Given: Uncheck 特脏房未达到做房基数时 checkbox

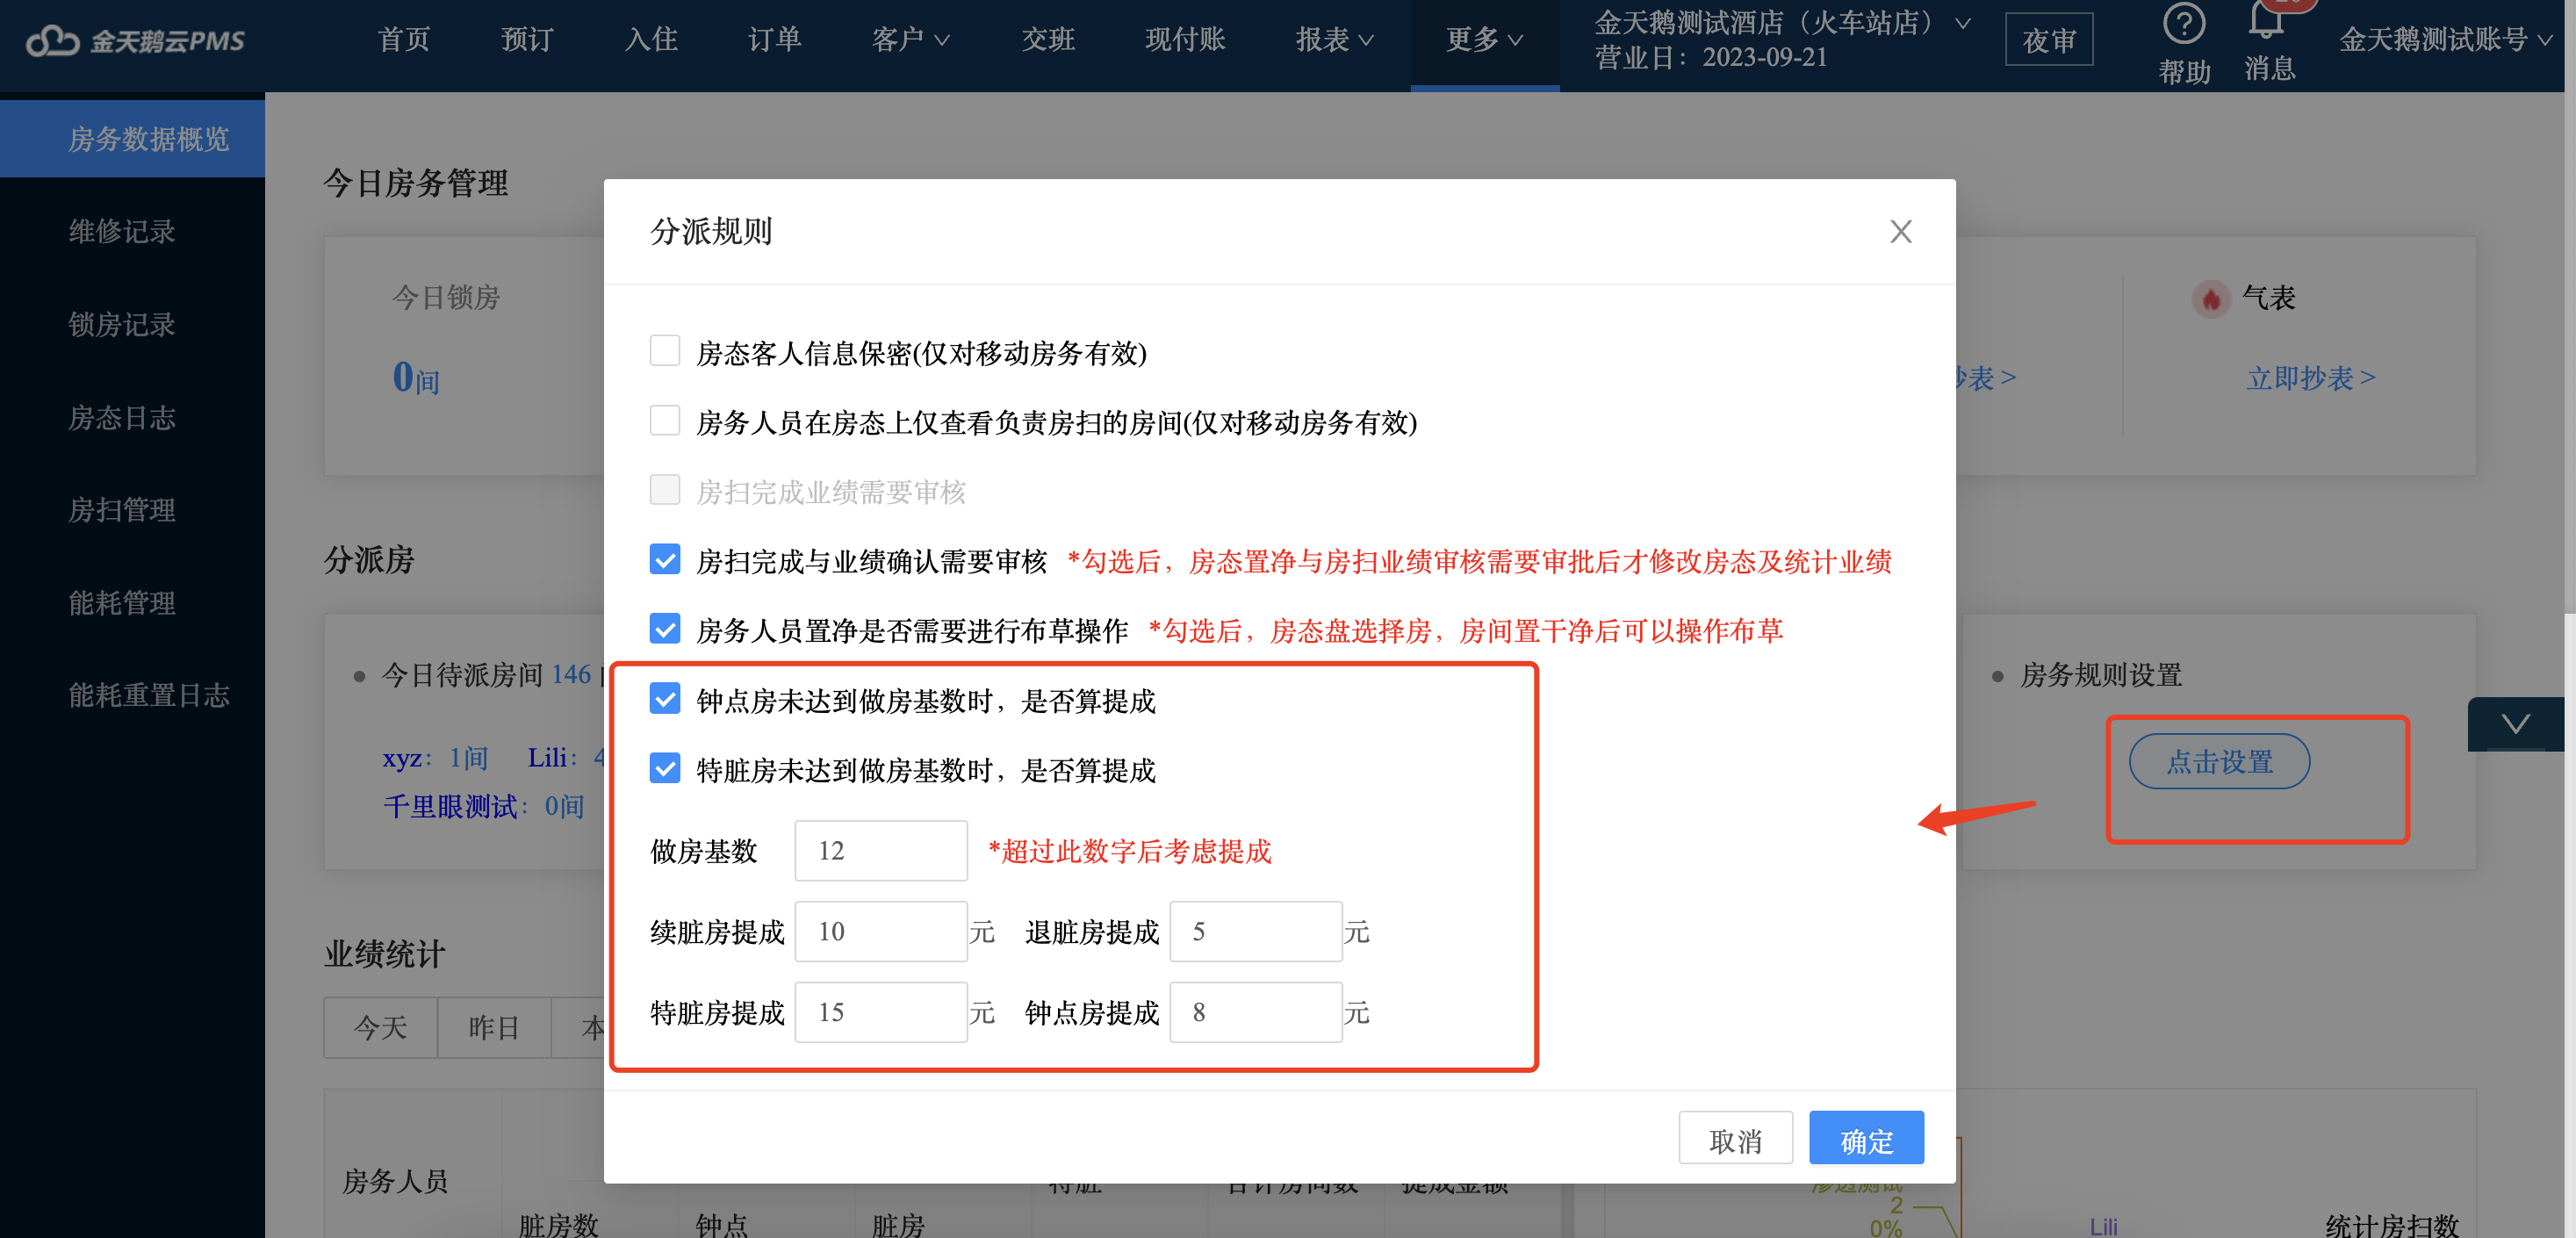Looking at the screenshot, I should 665,768.
